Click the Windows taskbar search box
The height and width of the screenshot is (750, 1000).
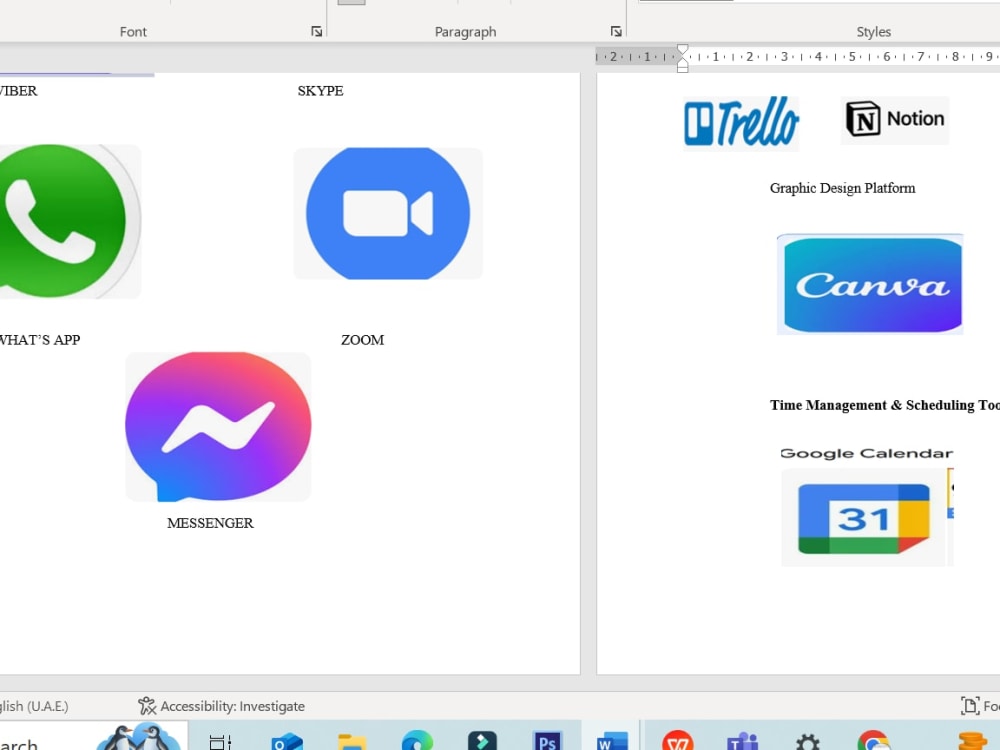click(x=94, y=737)
